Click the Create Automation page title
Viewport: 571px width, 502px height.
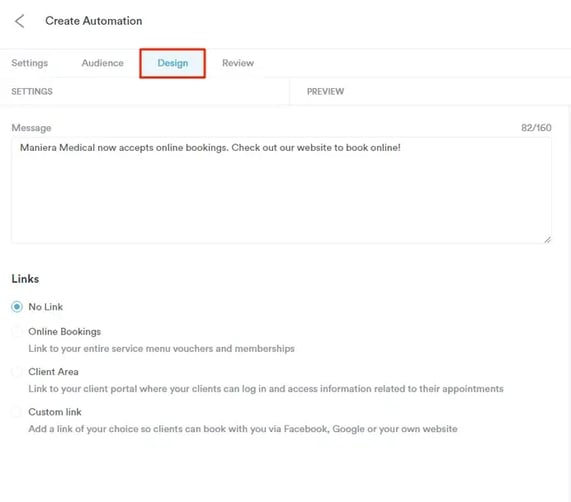(94, 21)
